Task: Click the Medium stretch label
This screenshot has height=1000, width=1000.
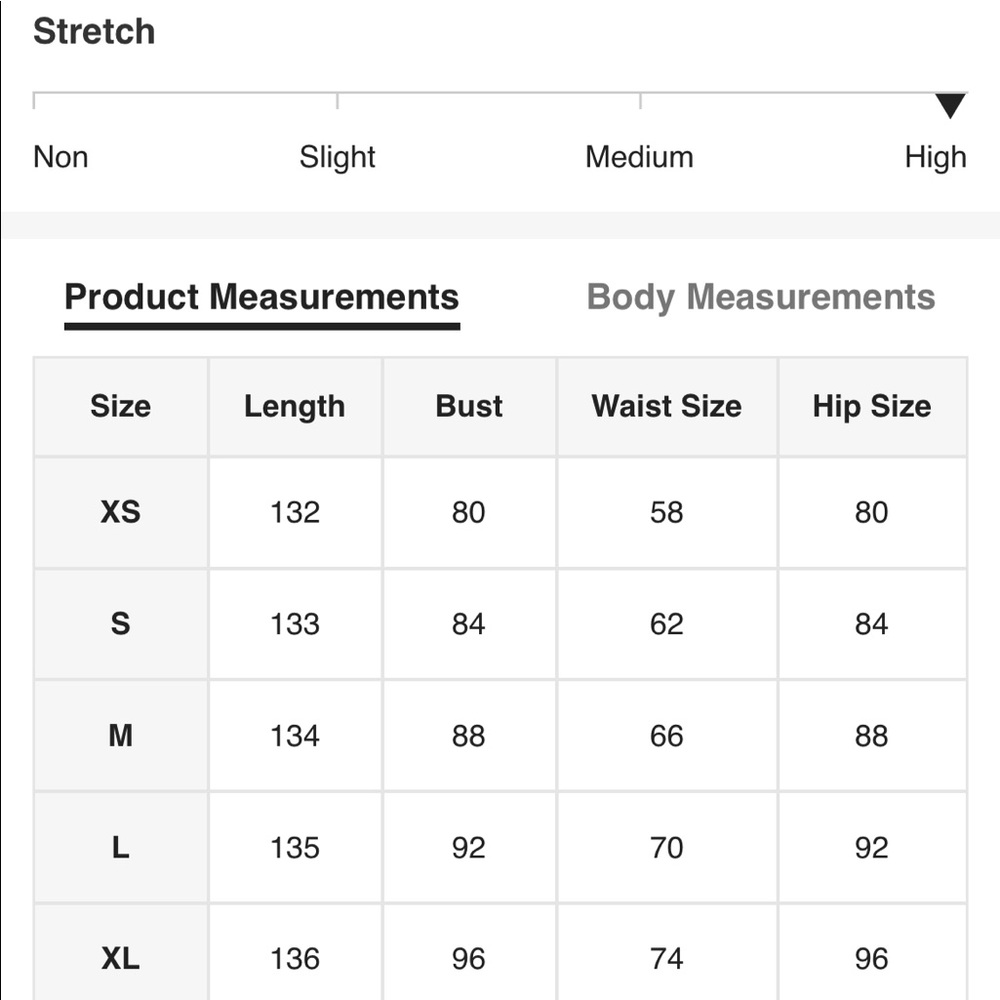Action: click(x=639, y=157)
